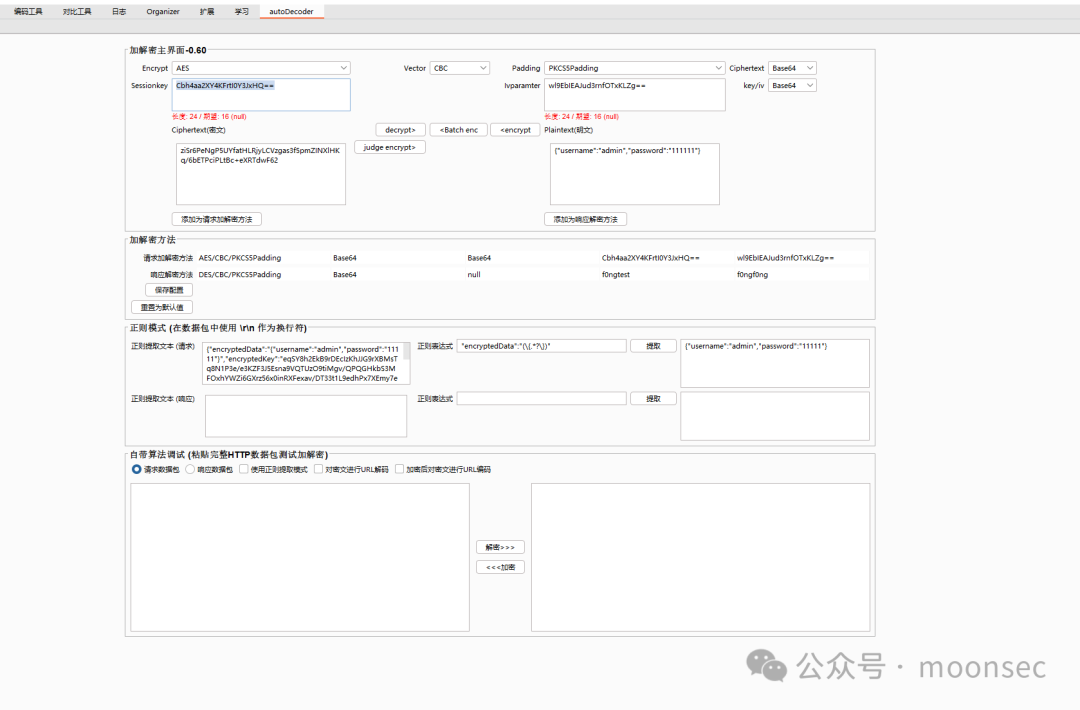The height and width of the screenshot is (710, 1080).
Task: Click the <Batch enc button
Action: (459, 129)
